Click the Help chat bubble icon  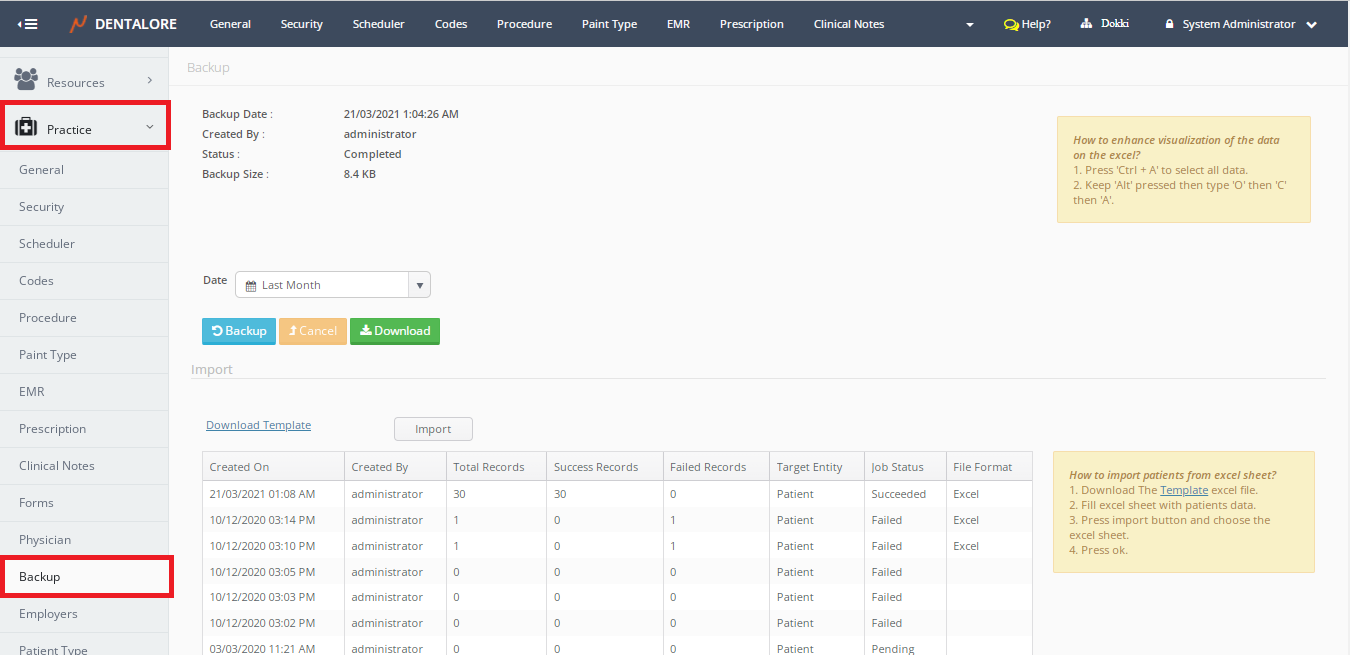[1011, 24]
